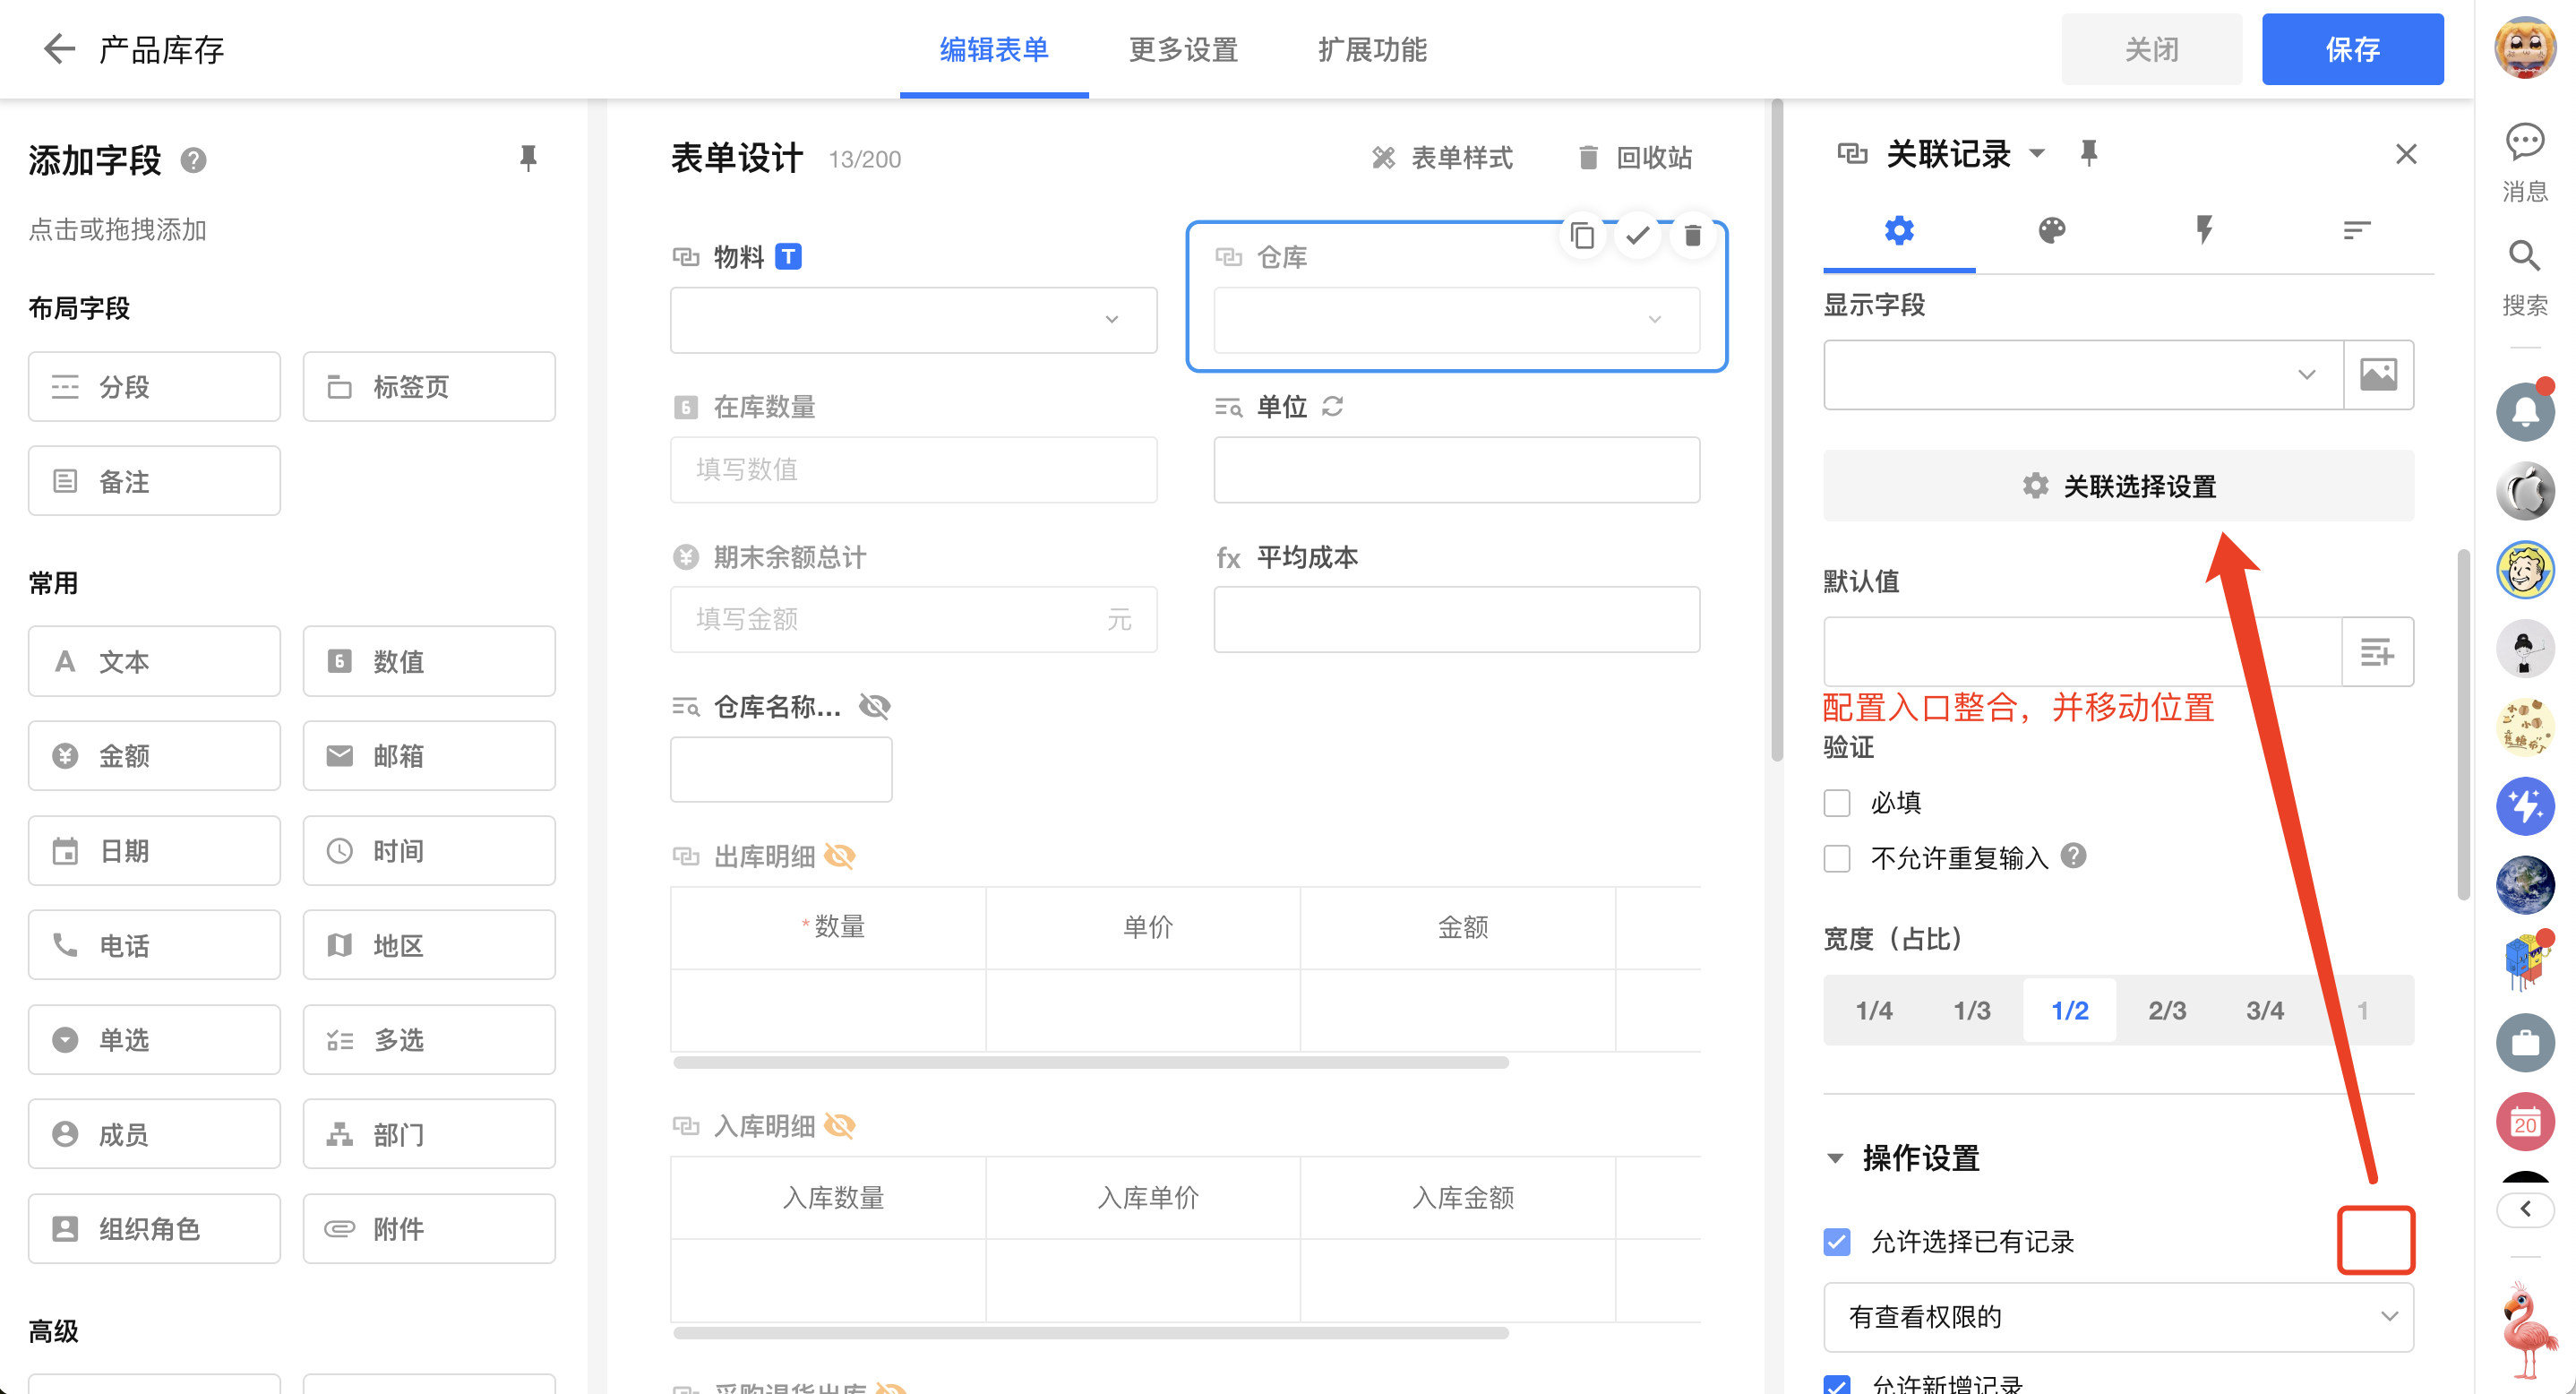The image size is (2576, 1394).
Task: Click the copy icon on 仓库 field
Action: pos(1581,236)
